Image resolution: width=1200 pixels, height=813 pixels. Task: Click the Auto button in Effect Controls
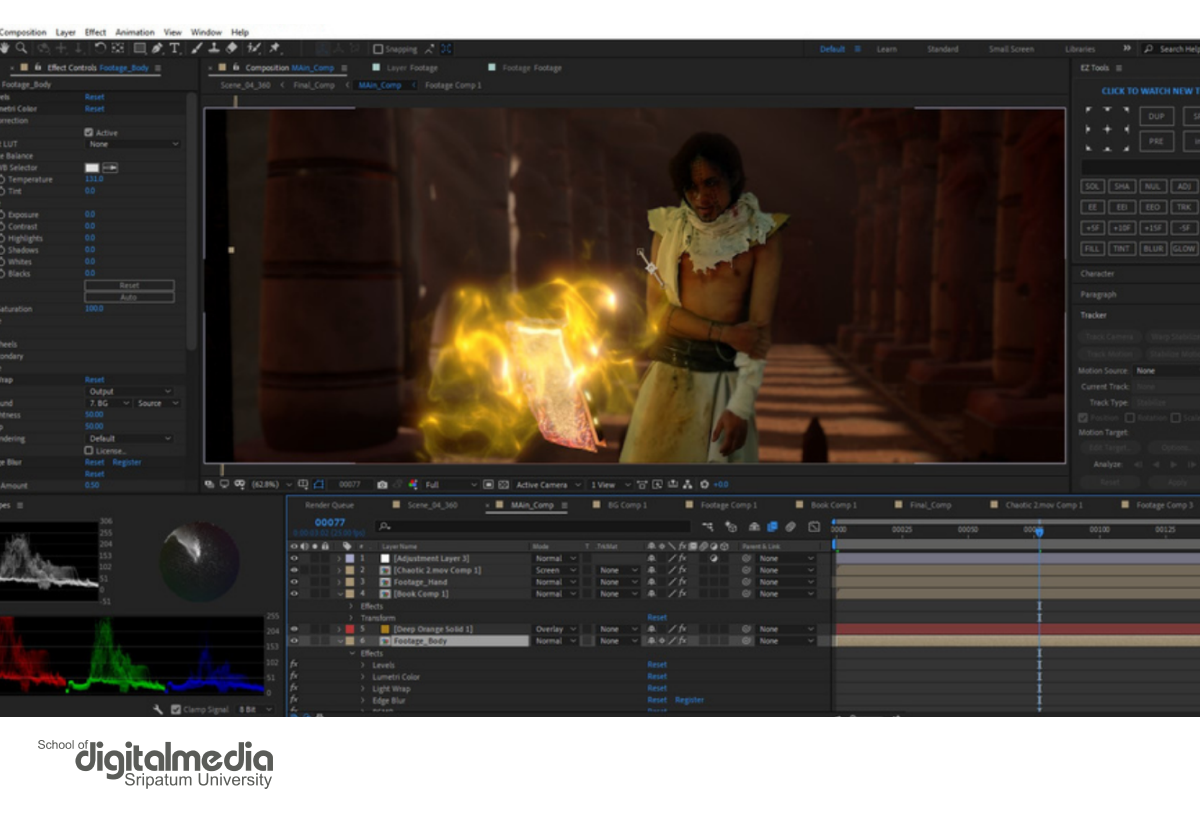click(129, 297)
